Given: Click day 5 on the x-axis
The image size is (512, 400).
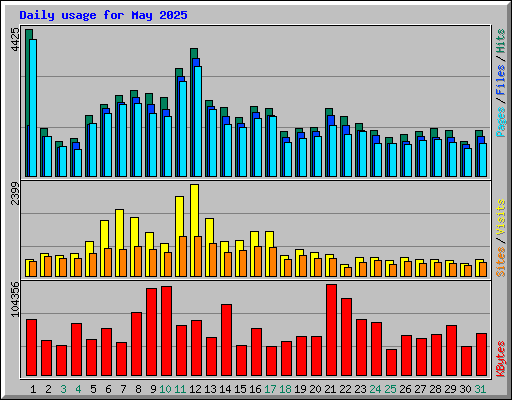Looking at the screenshot, I should (x=93, y=389).
